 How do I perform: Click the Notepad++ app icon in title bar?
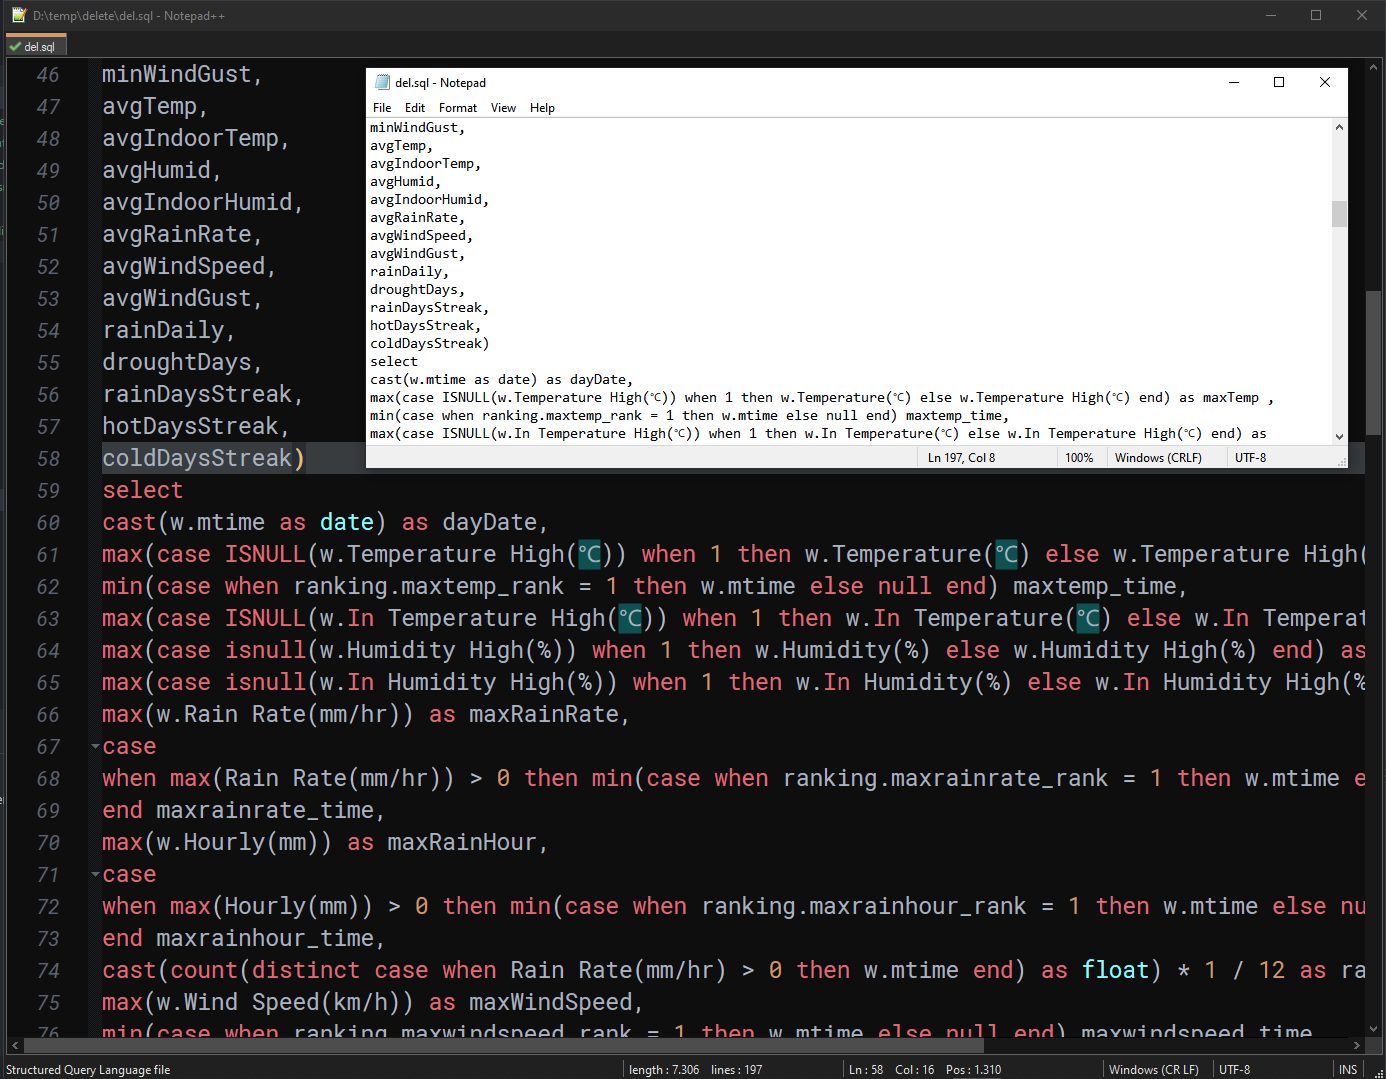click(x=18, y=15)
